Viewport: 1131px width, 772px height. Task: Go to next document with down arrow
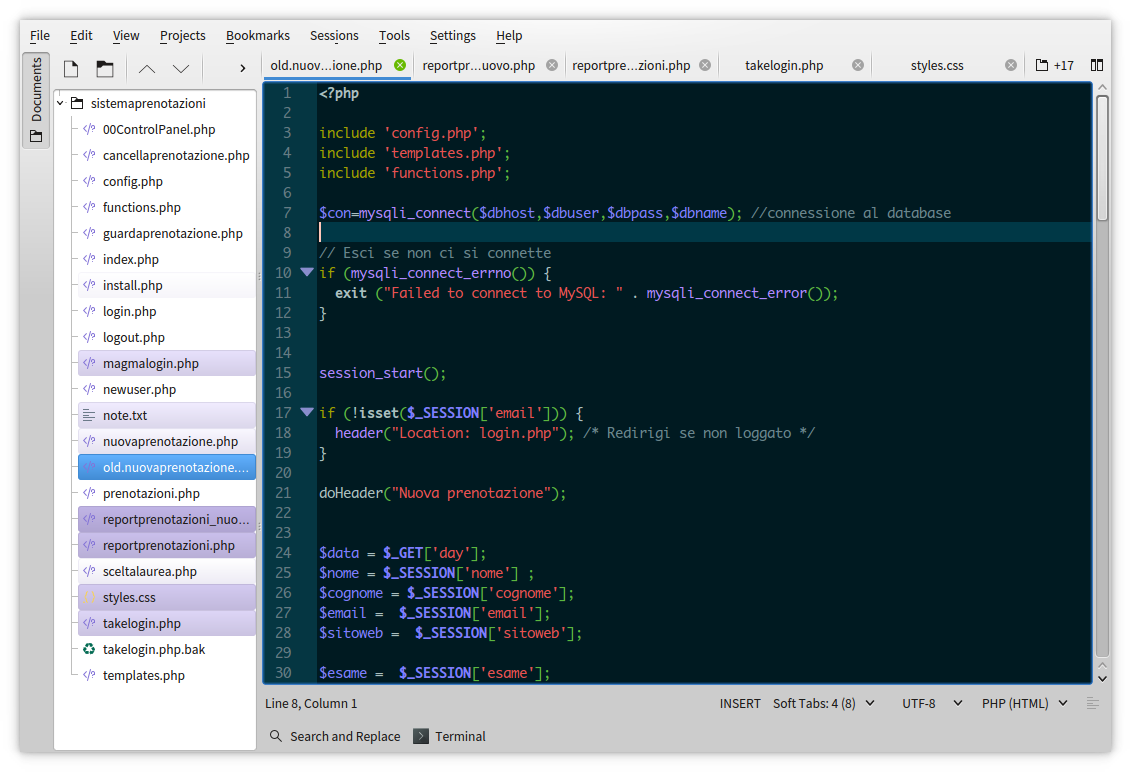coord(181,69)
